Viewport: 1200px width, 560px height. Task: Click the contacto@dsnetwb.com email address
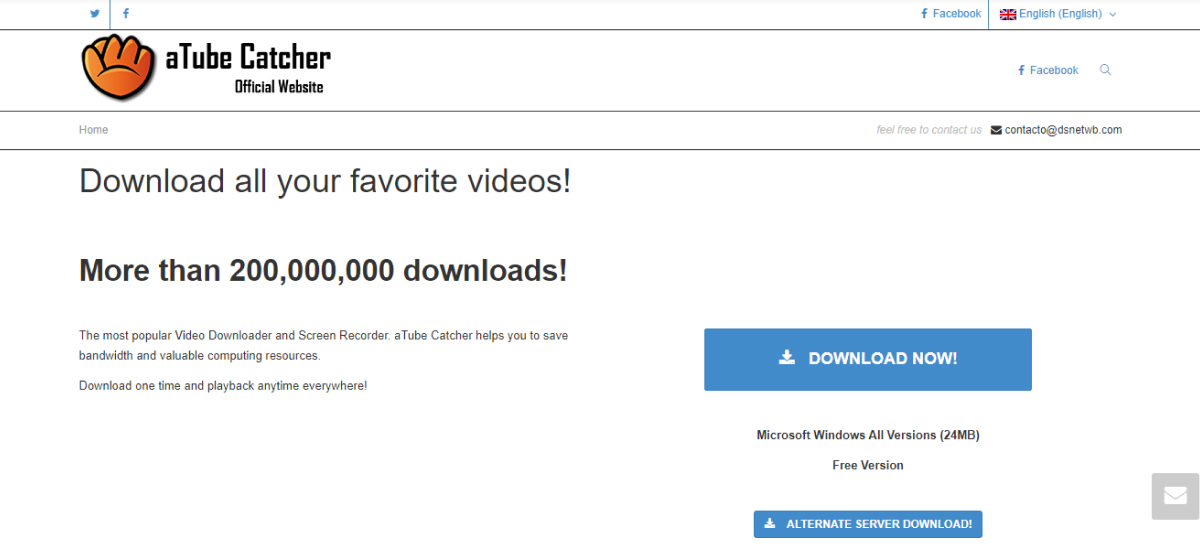pyautogui.click(x=1063, y=130)
